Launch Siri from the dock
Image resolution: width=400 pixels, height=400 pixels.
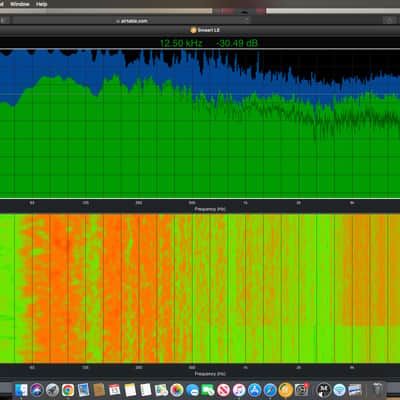coord(37,390)
